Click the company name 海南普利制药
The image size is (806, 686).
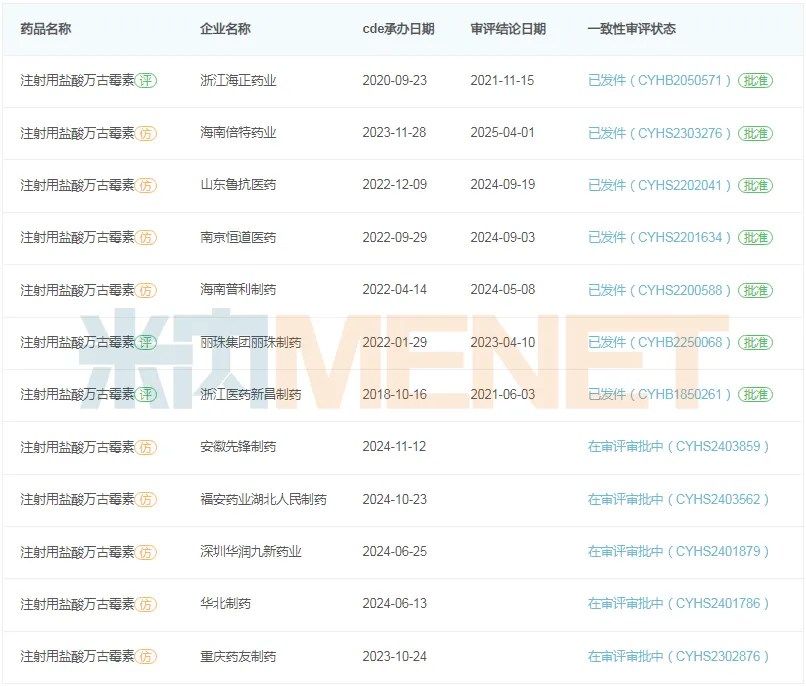(x=238, y=290)
